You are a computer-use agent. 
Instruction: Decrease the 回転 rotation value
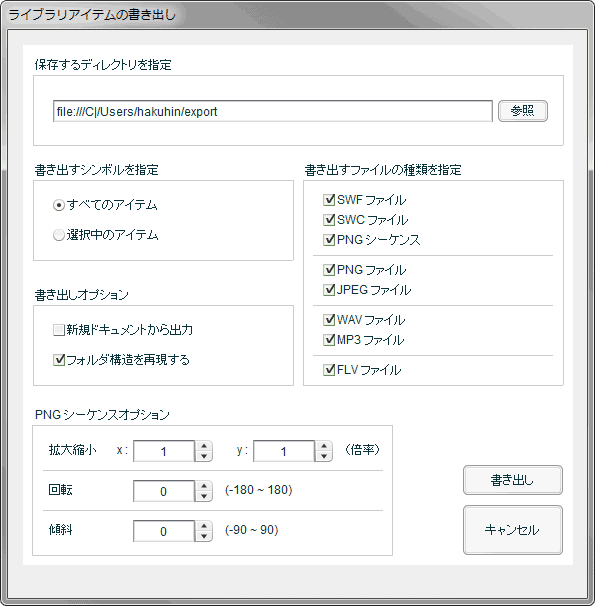pos(204,496)
